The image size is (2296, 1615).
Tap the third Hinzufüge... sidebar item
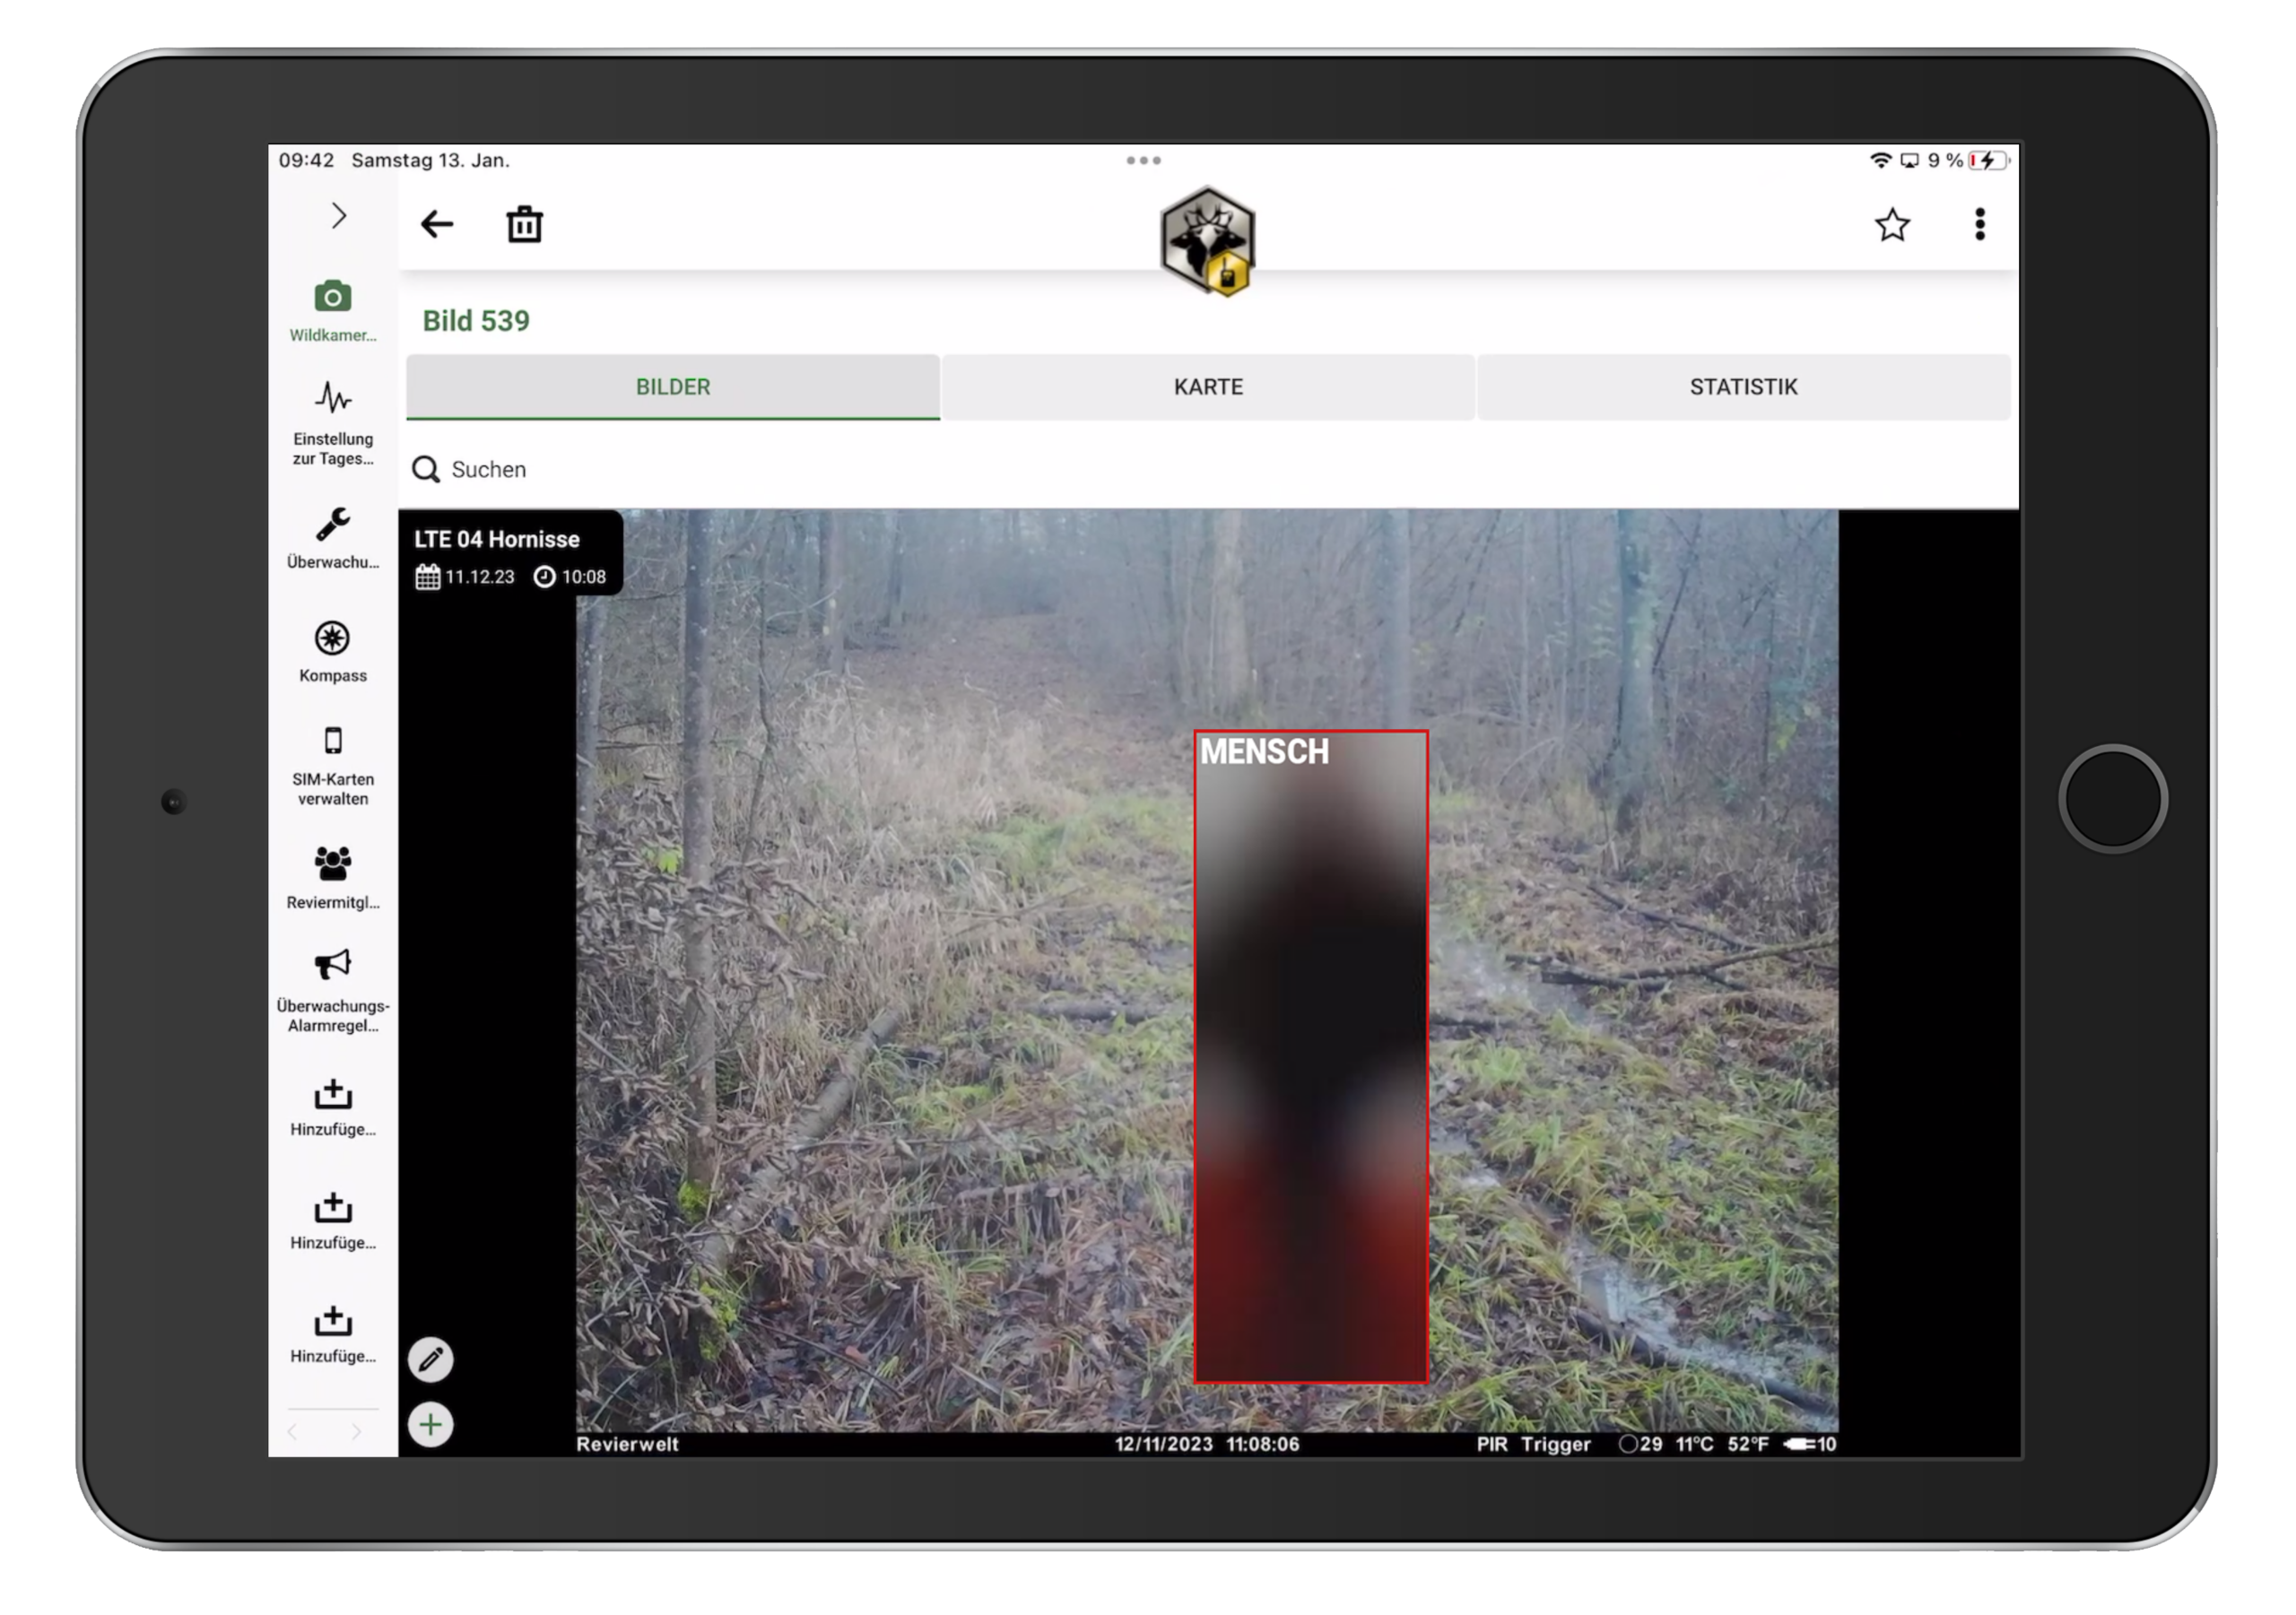tap(333, 1334)
